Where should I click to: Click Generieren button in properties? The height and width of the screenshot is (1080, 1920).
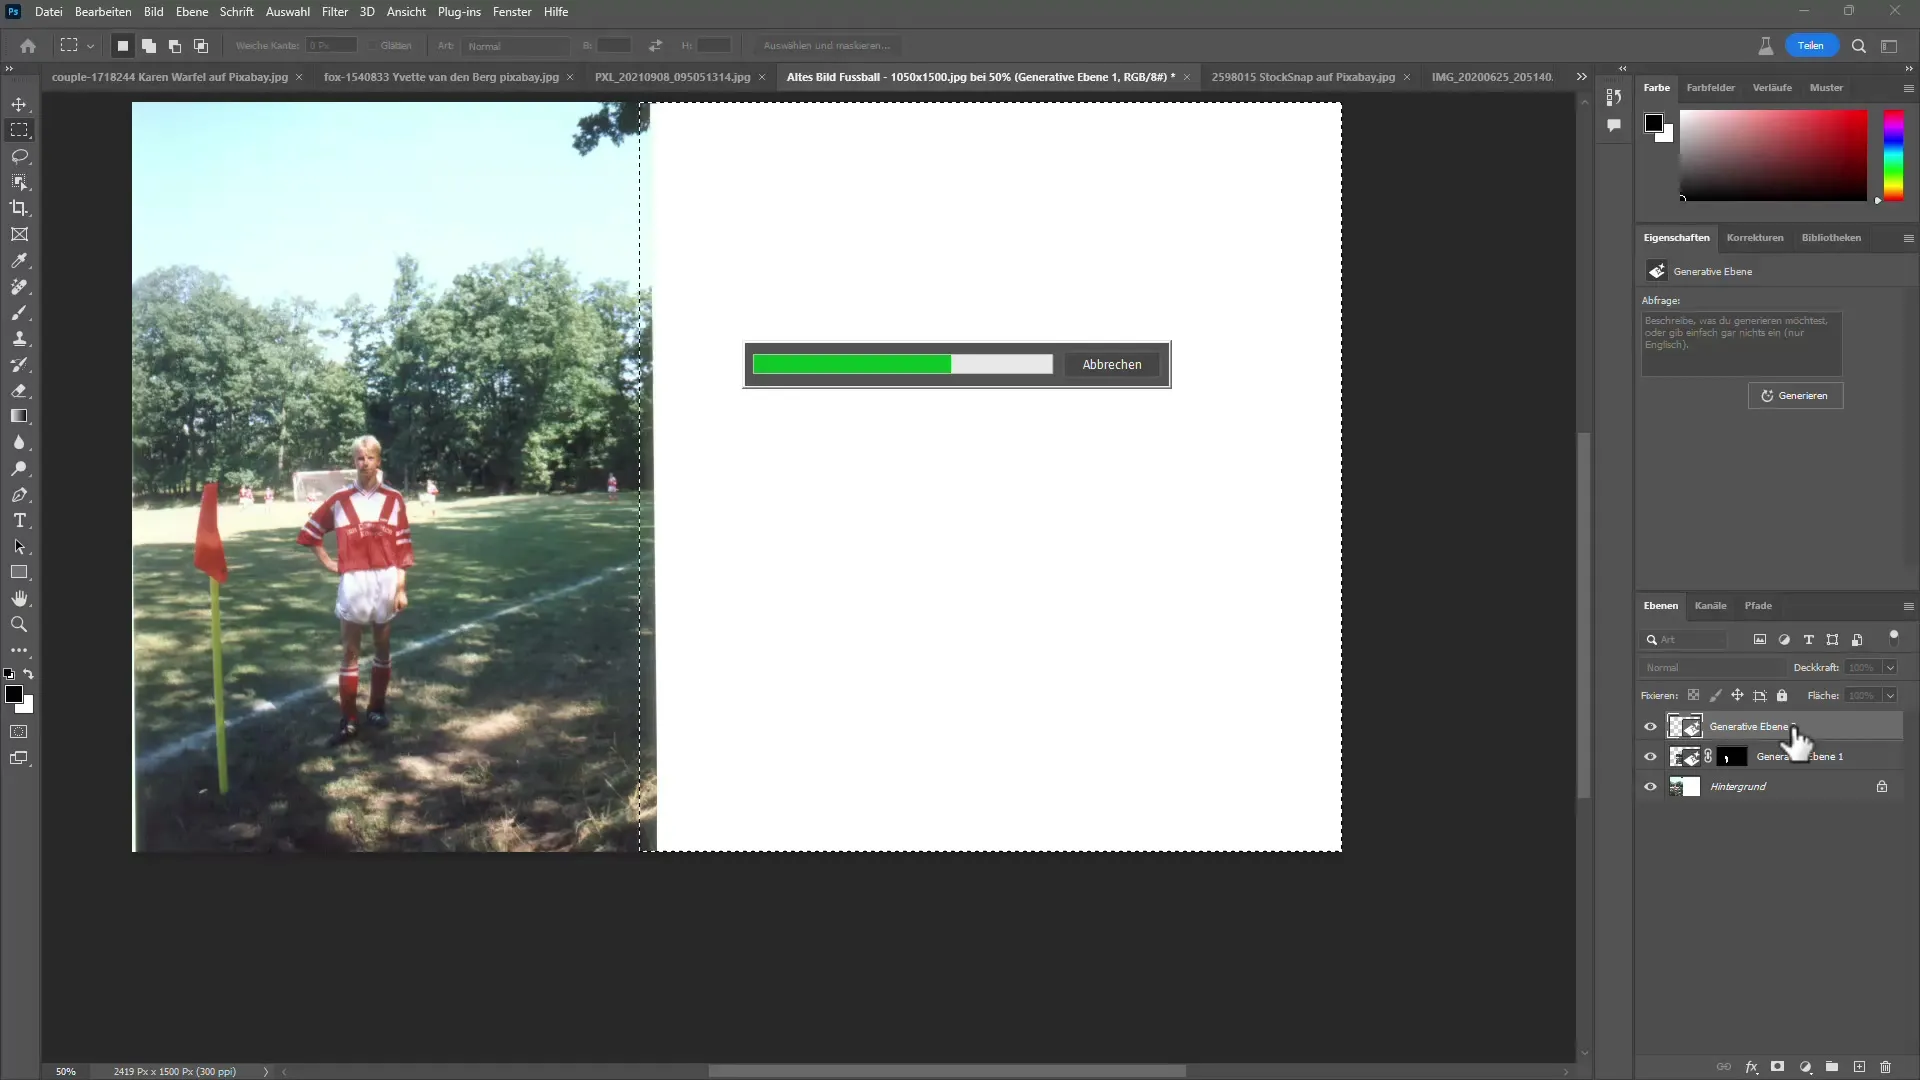tap(1796, 396)
